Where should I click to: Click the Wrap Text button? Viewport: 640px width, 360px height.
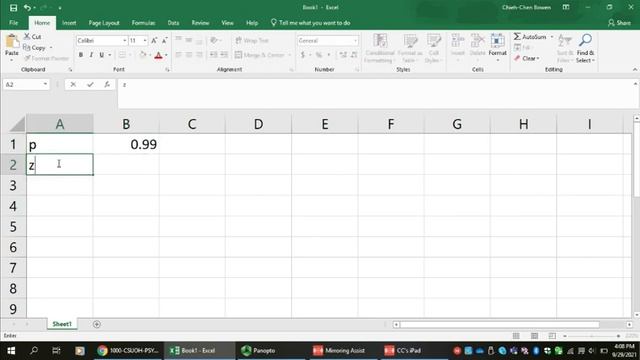[x=252, y=40]
